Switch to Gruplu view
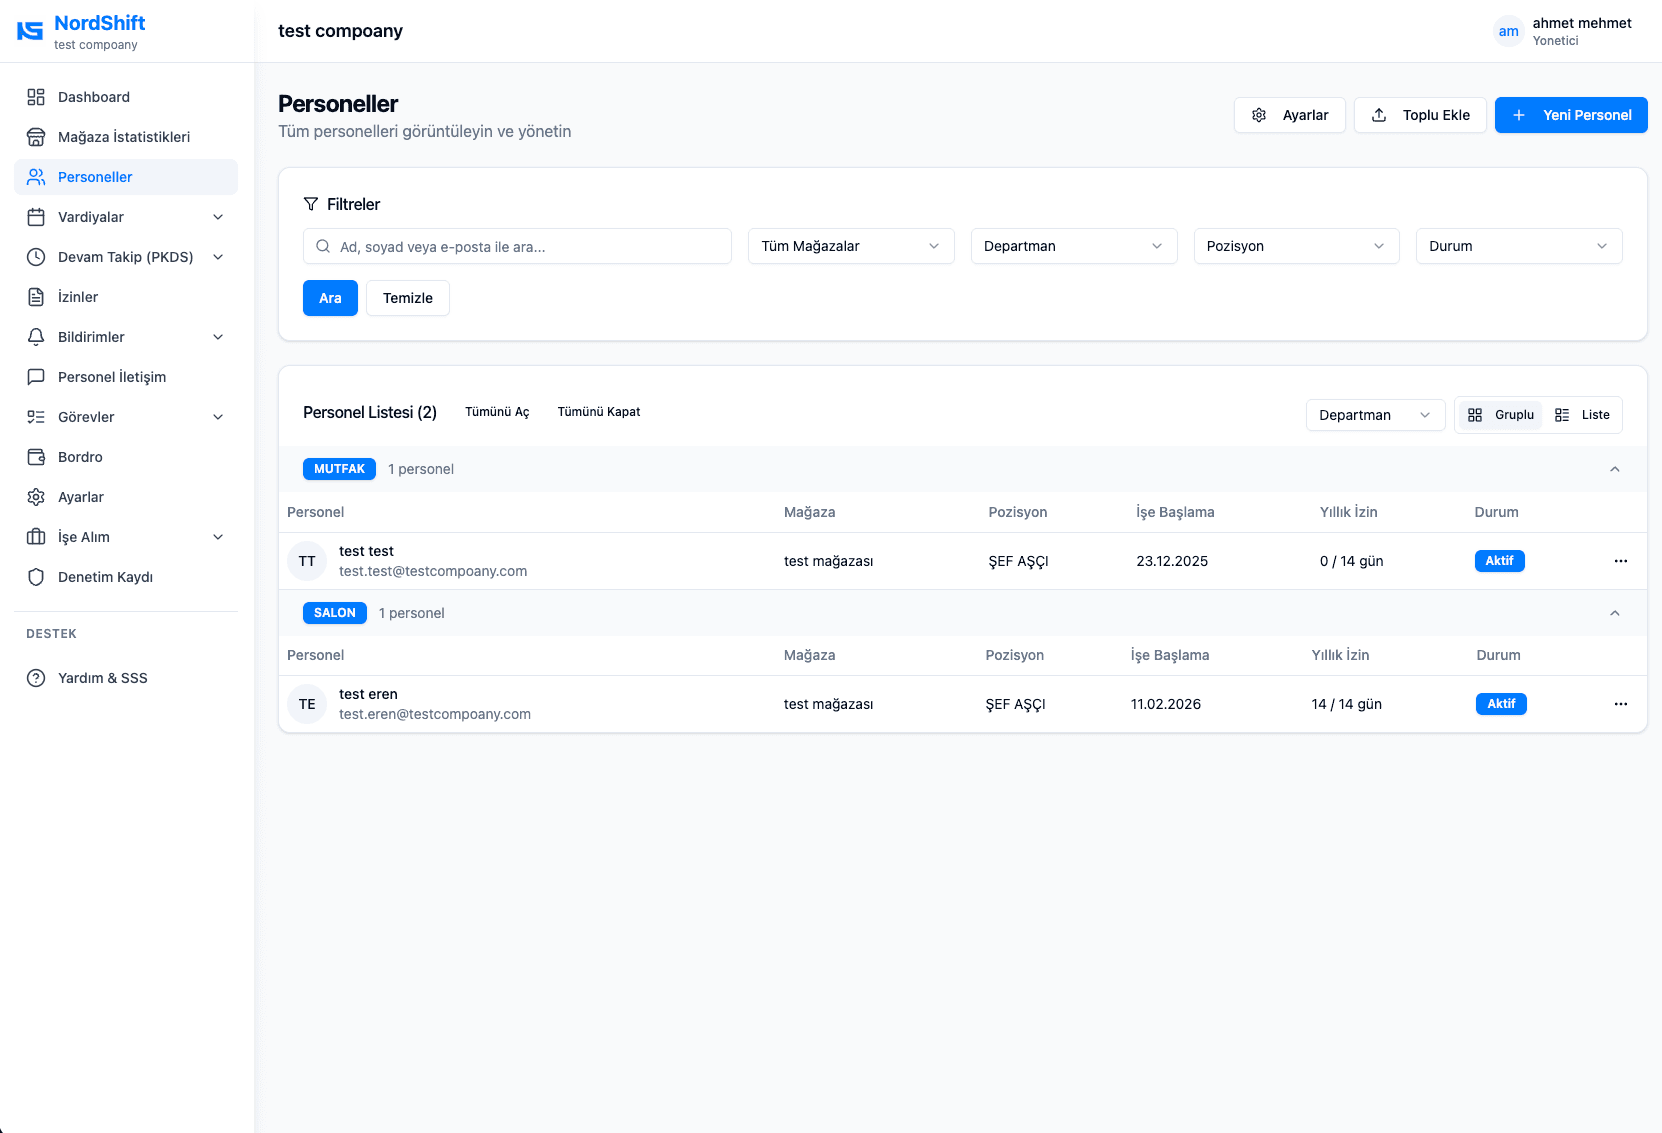1662x1133 pixels. pos(1501,415)
